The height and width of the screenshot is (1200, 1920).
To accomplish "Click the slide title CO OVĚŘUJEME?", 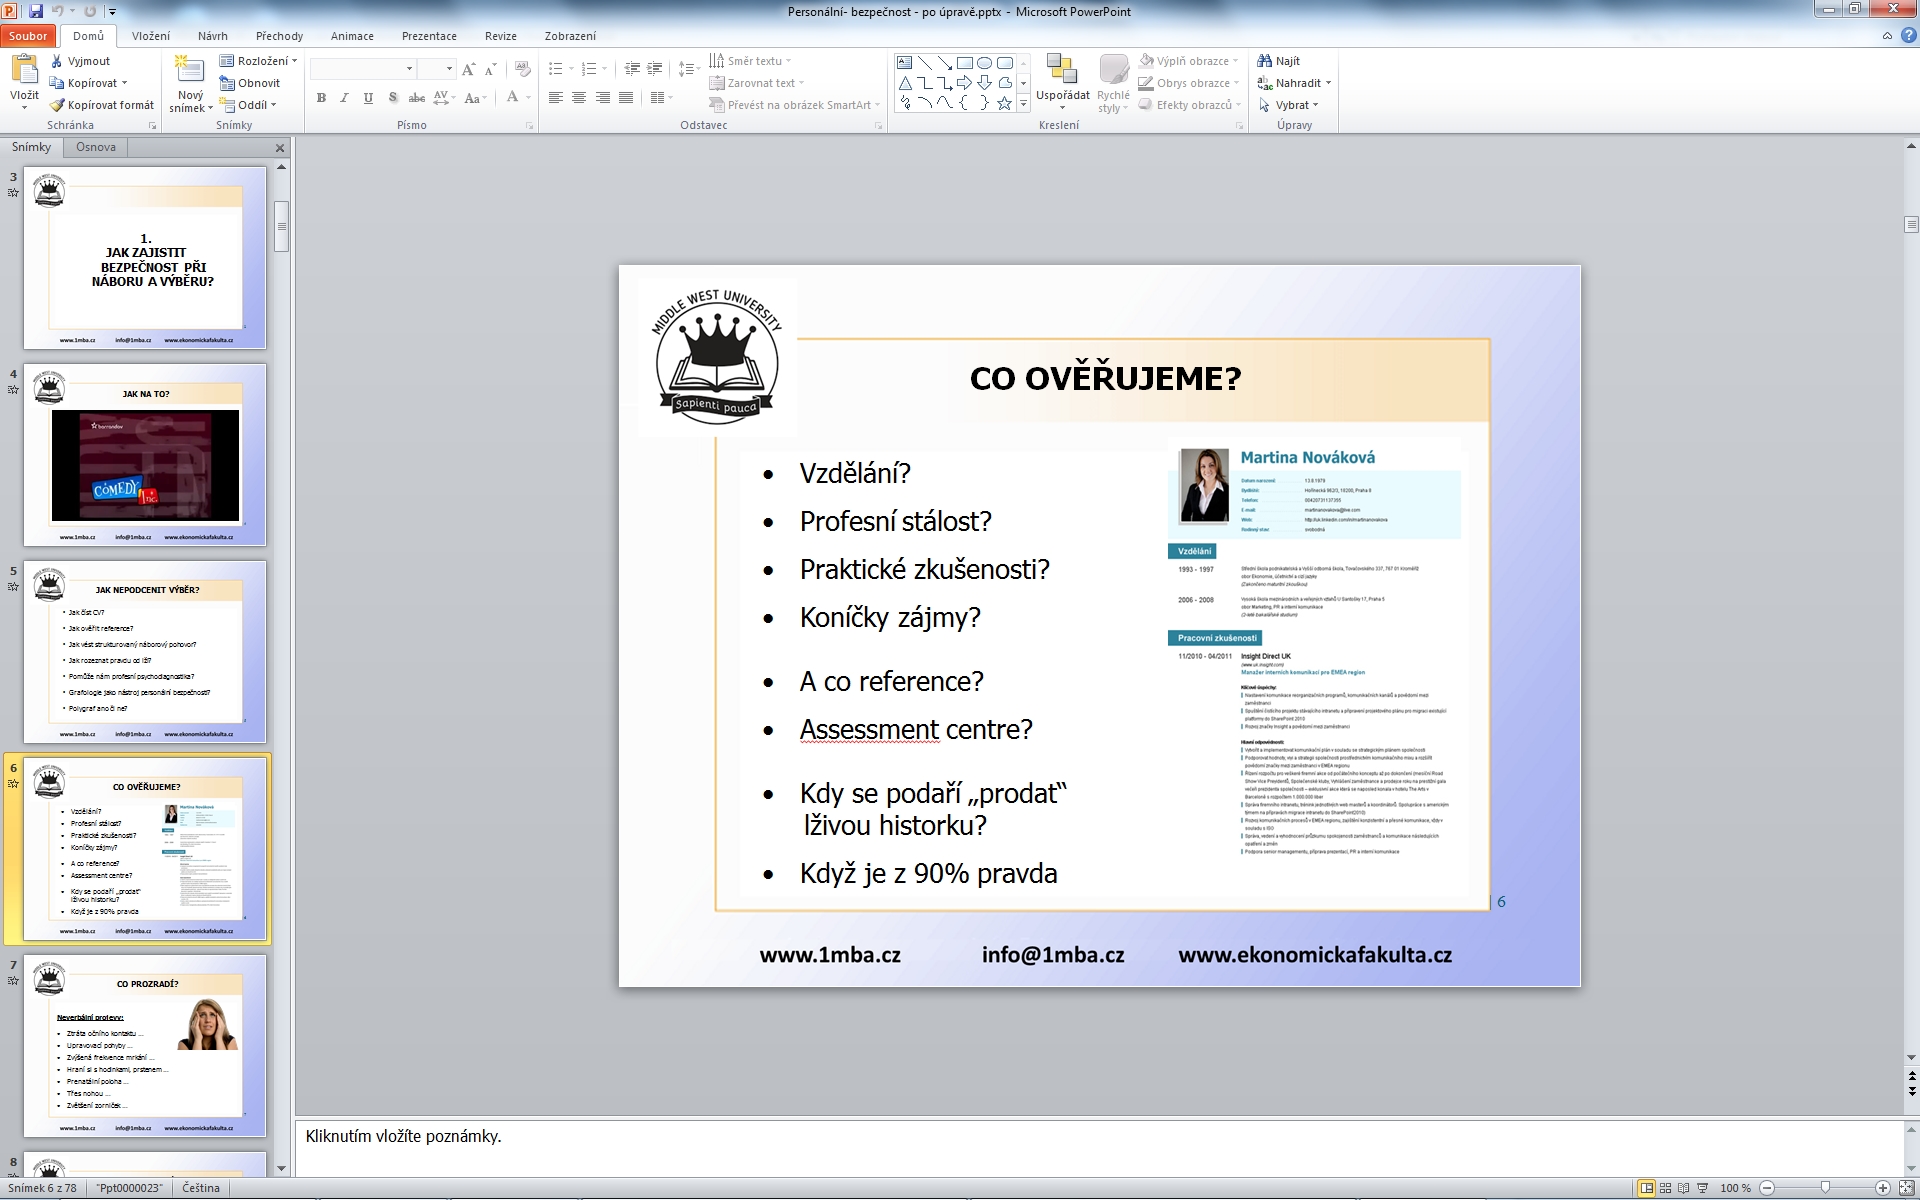I will 1105,379.
